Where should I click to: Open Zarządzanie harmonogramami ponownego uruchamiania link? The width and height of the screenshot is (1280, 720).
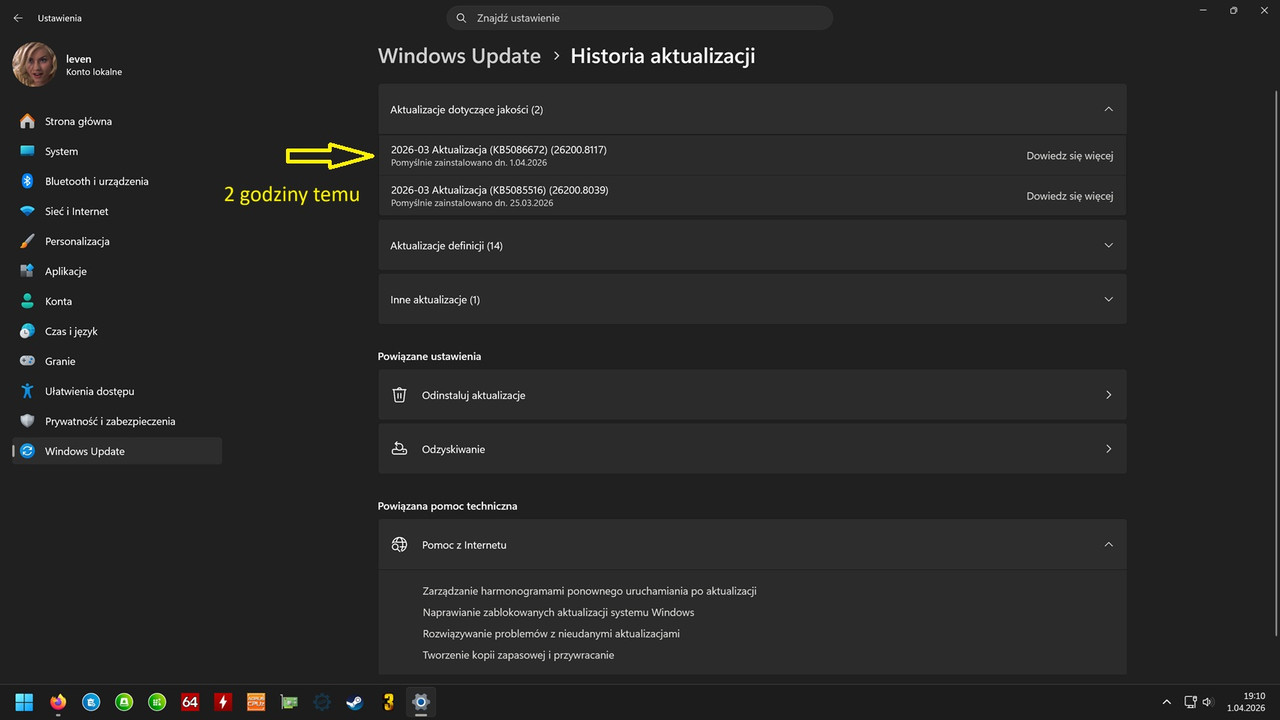click(590, 591)
